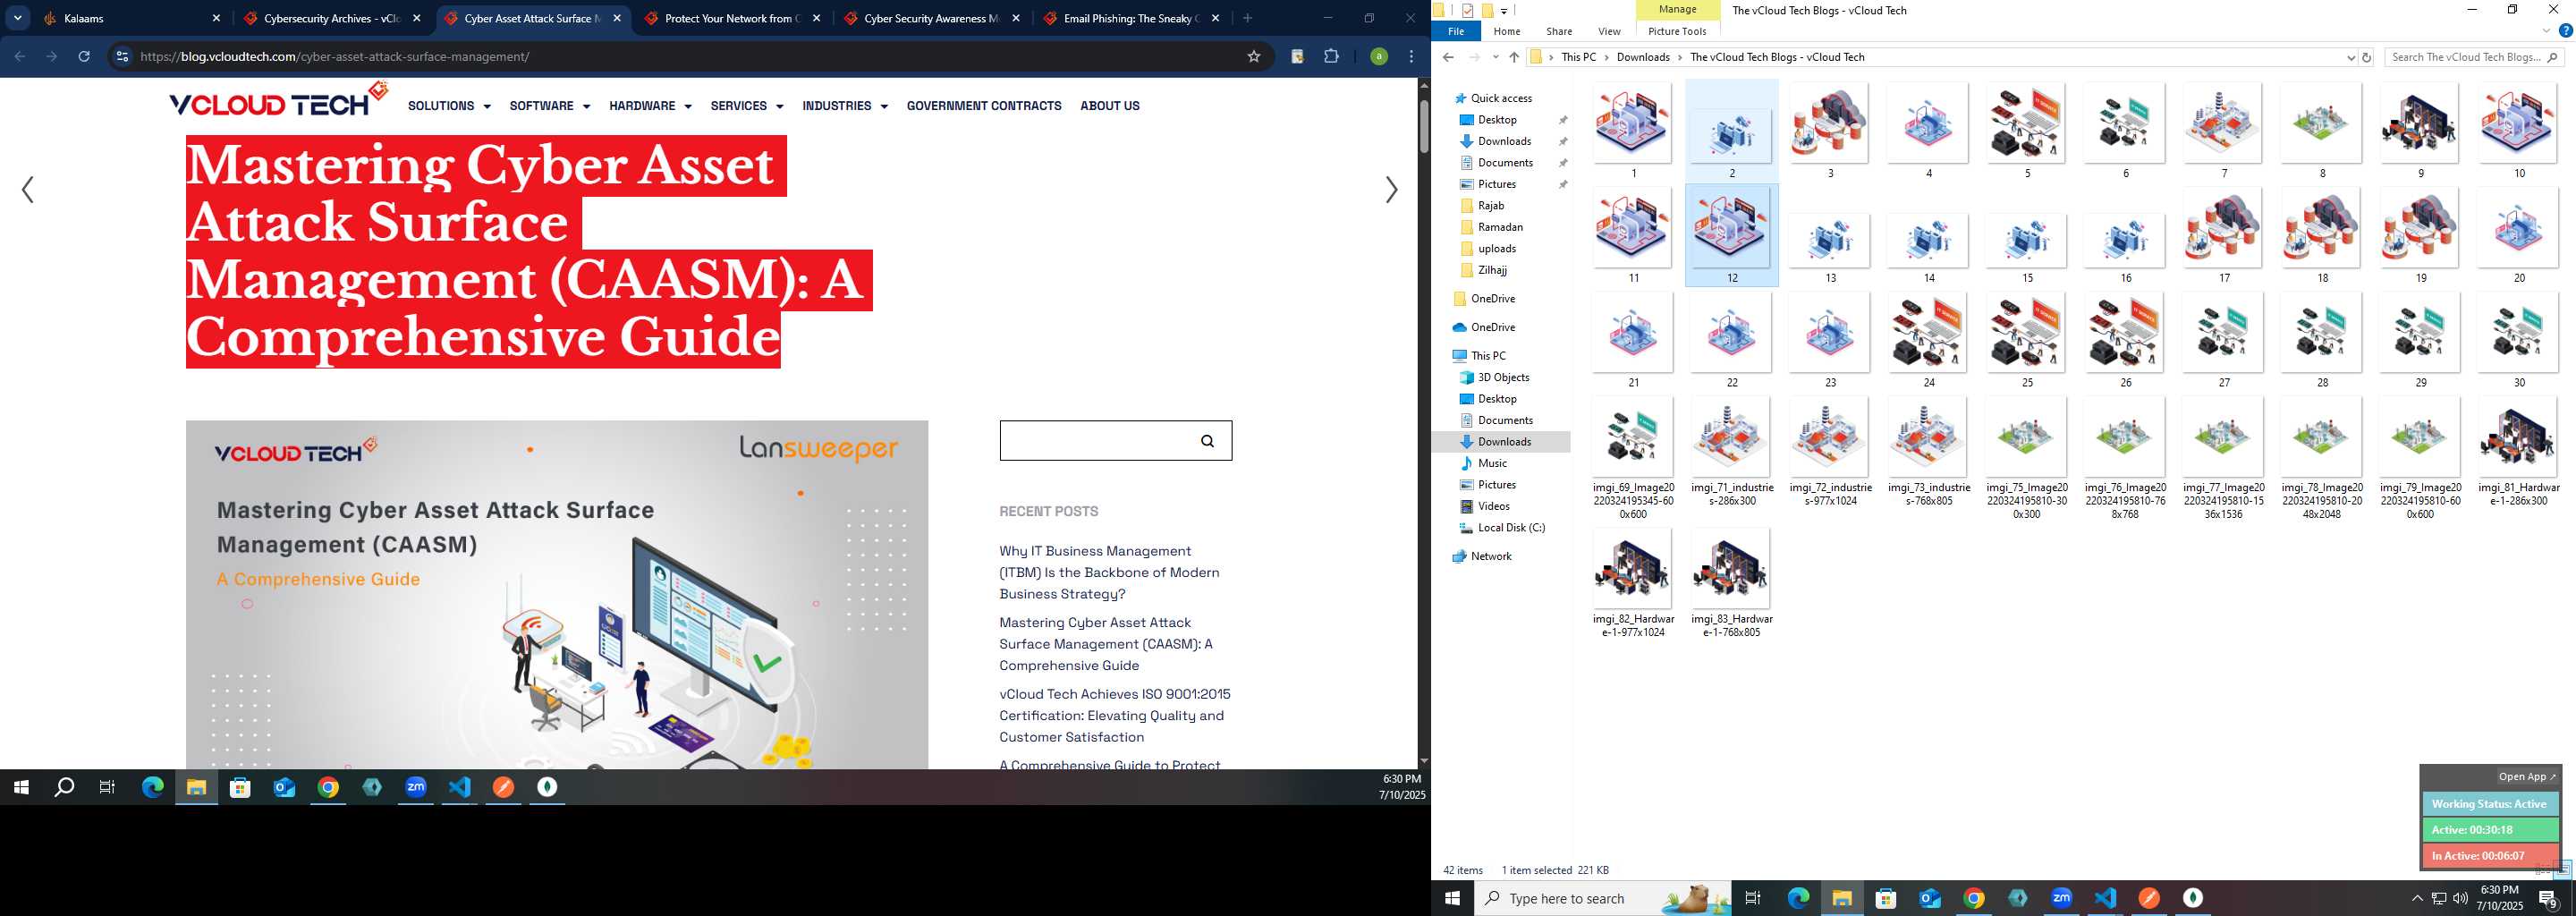This screenshot has height=916, width=2576.
Task: Open Share ribbon tab in Explorer
Action: click(1558, 31)
